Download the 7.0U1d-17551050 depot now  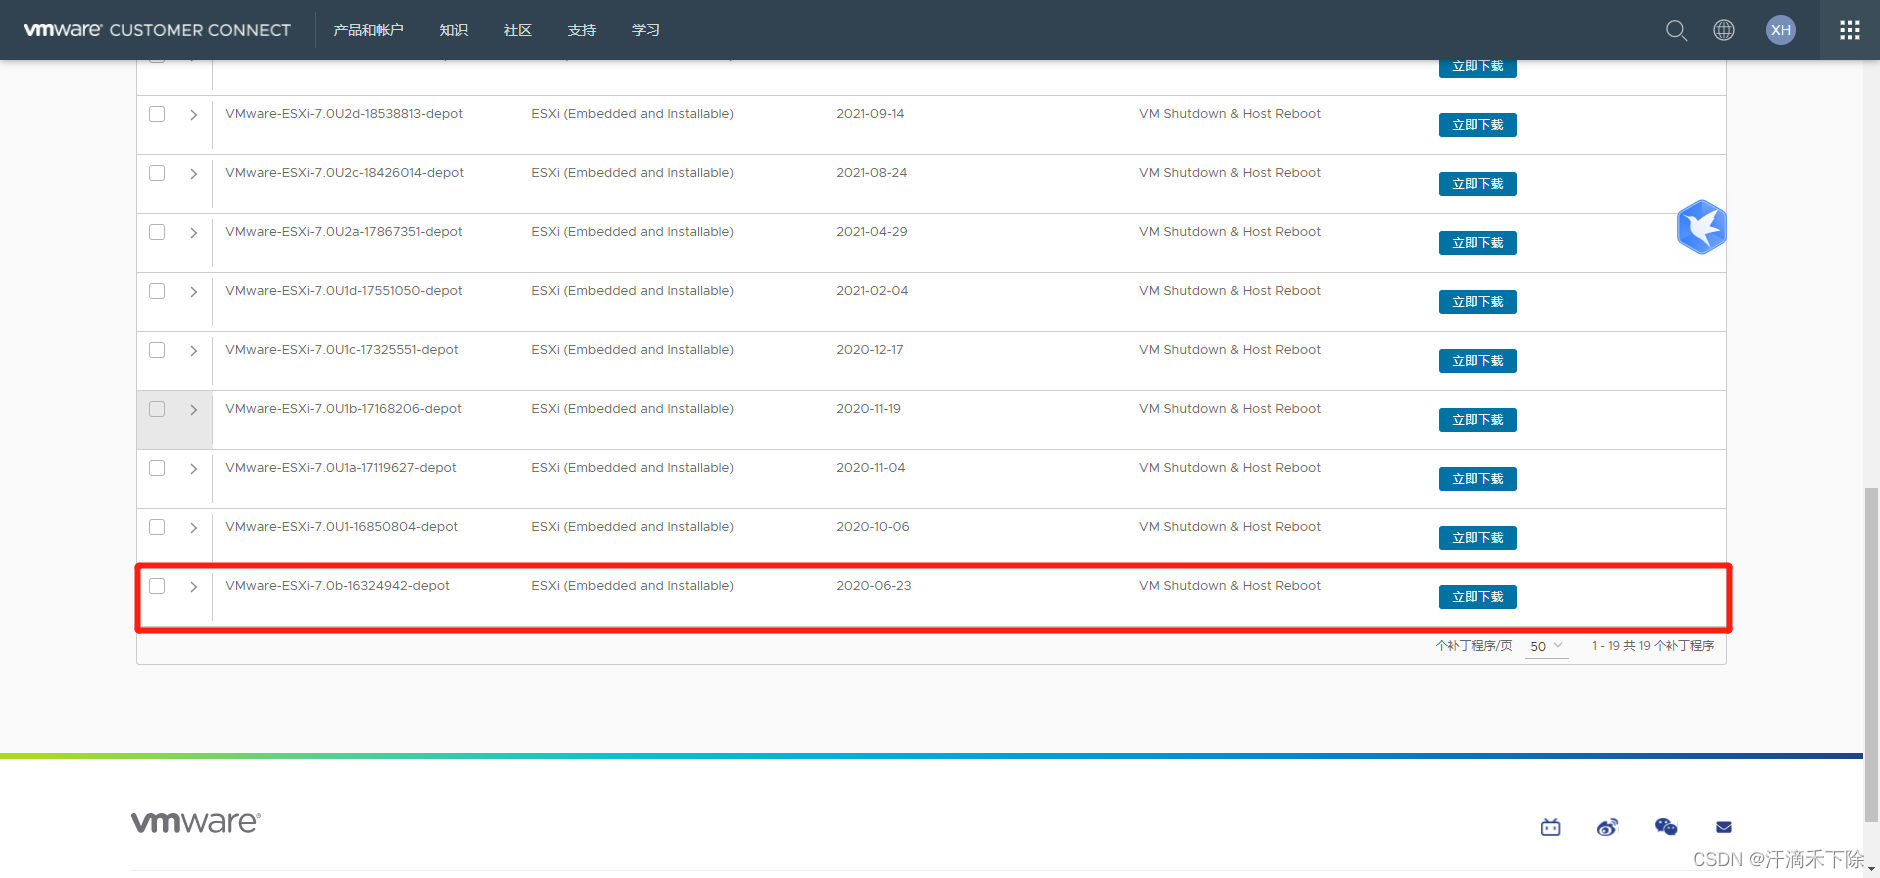pyautogui.click(x=1478, y=302)
